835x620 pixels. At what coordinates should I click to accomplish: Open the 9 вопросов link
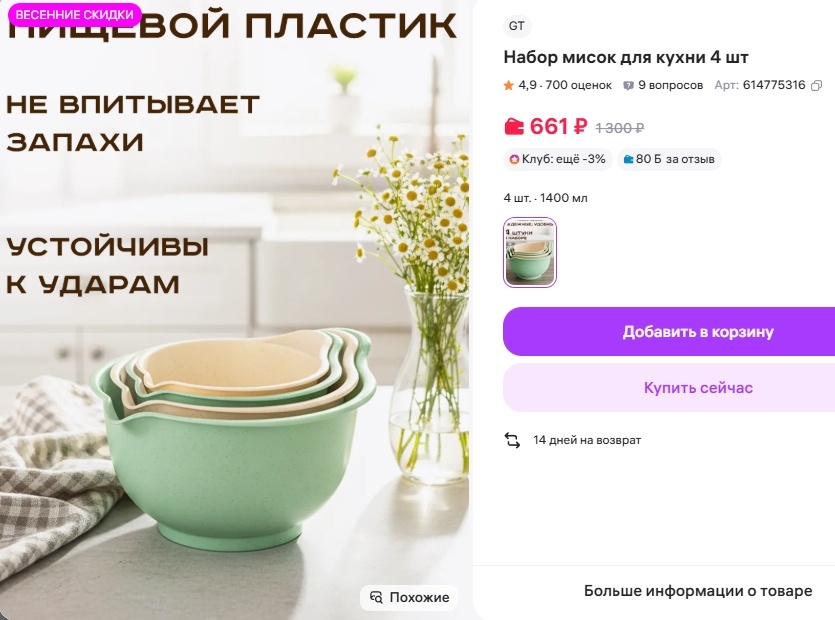670,85
